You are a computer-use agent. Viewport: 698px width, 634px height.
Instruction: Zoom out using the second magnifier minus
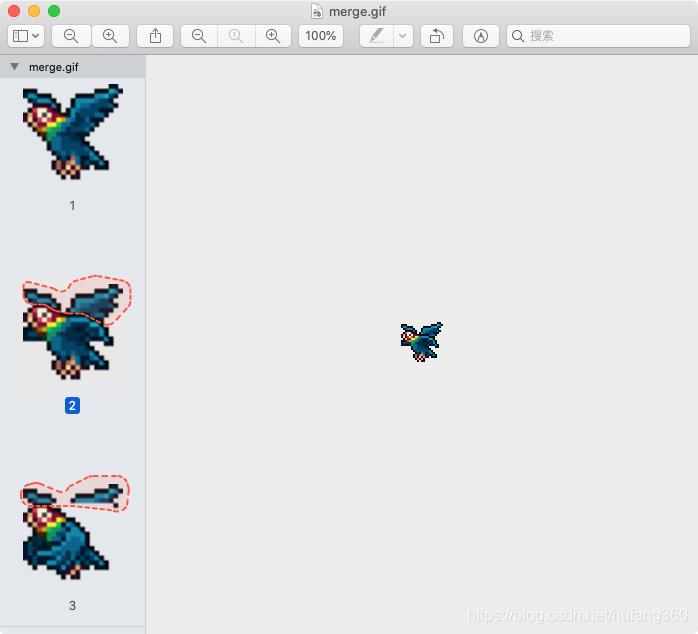(x=199, y=36)
